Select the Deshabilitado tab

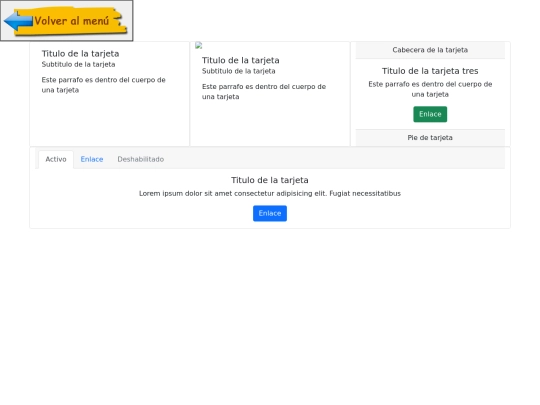[x=141, y=159]
